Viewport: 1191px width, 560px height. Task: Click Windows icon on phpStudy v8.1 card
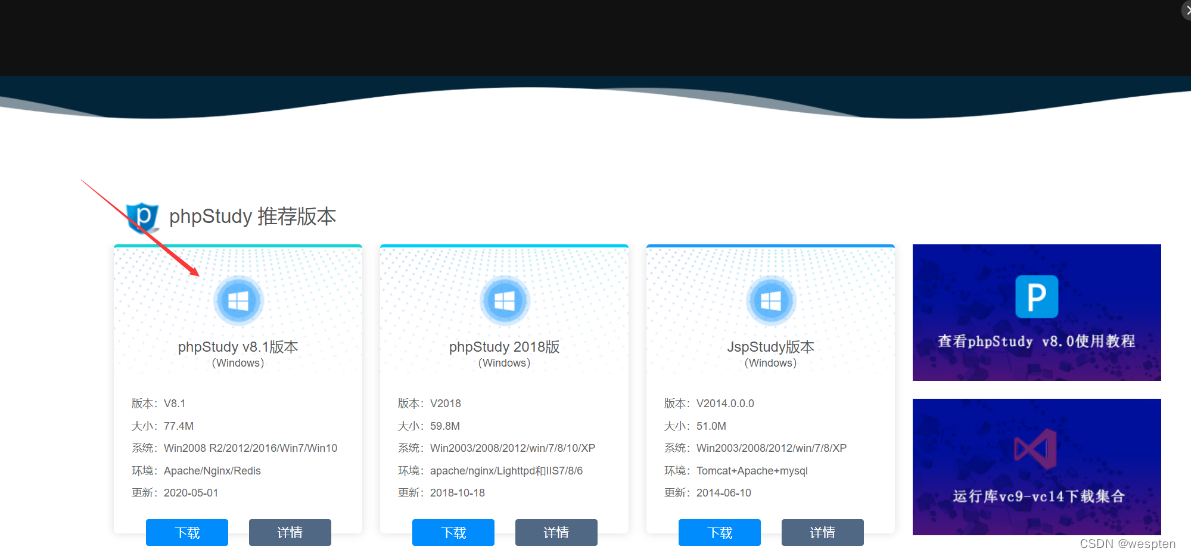[x=239, y=302]
